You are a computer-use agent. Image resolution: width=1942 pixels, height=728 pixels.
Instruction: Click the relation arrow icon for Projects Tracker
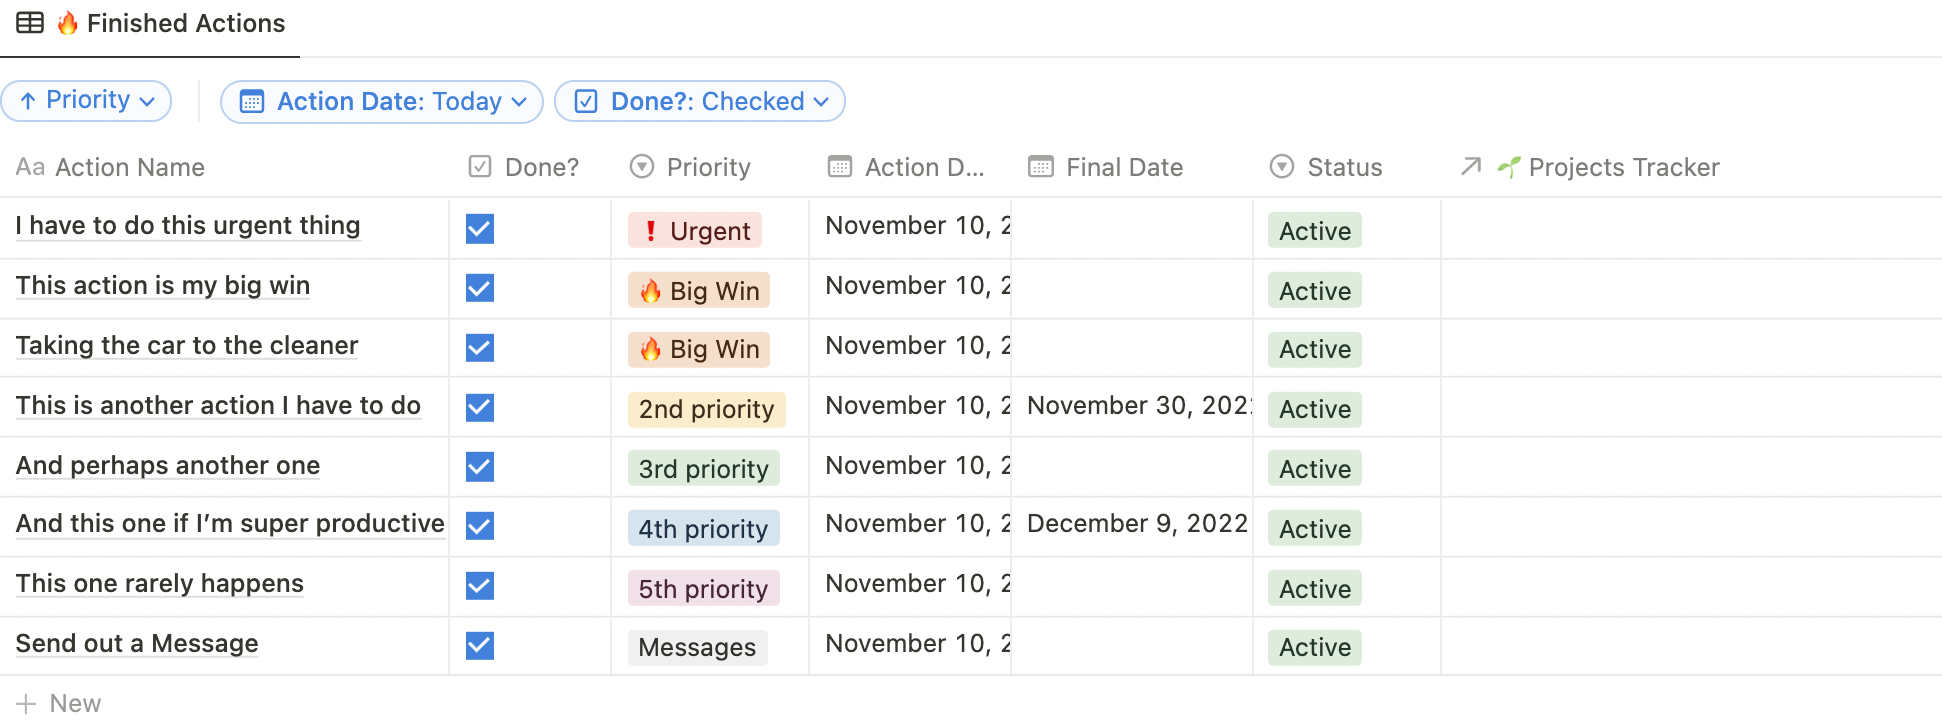point(1471,166)
